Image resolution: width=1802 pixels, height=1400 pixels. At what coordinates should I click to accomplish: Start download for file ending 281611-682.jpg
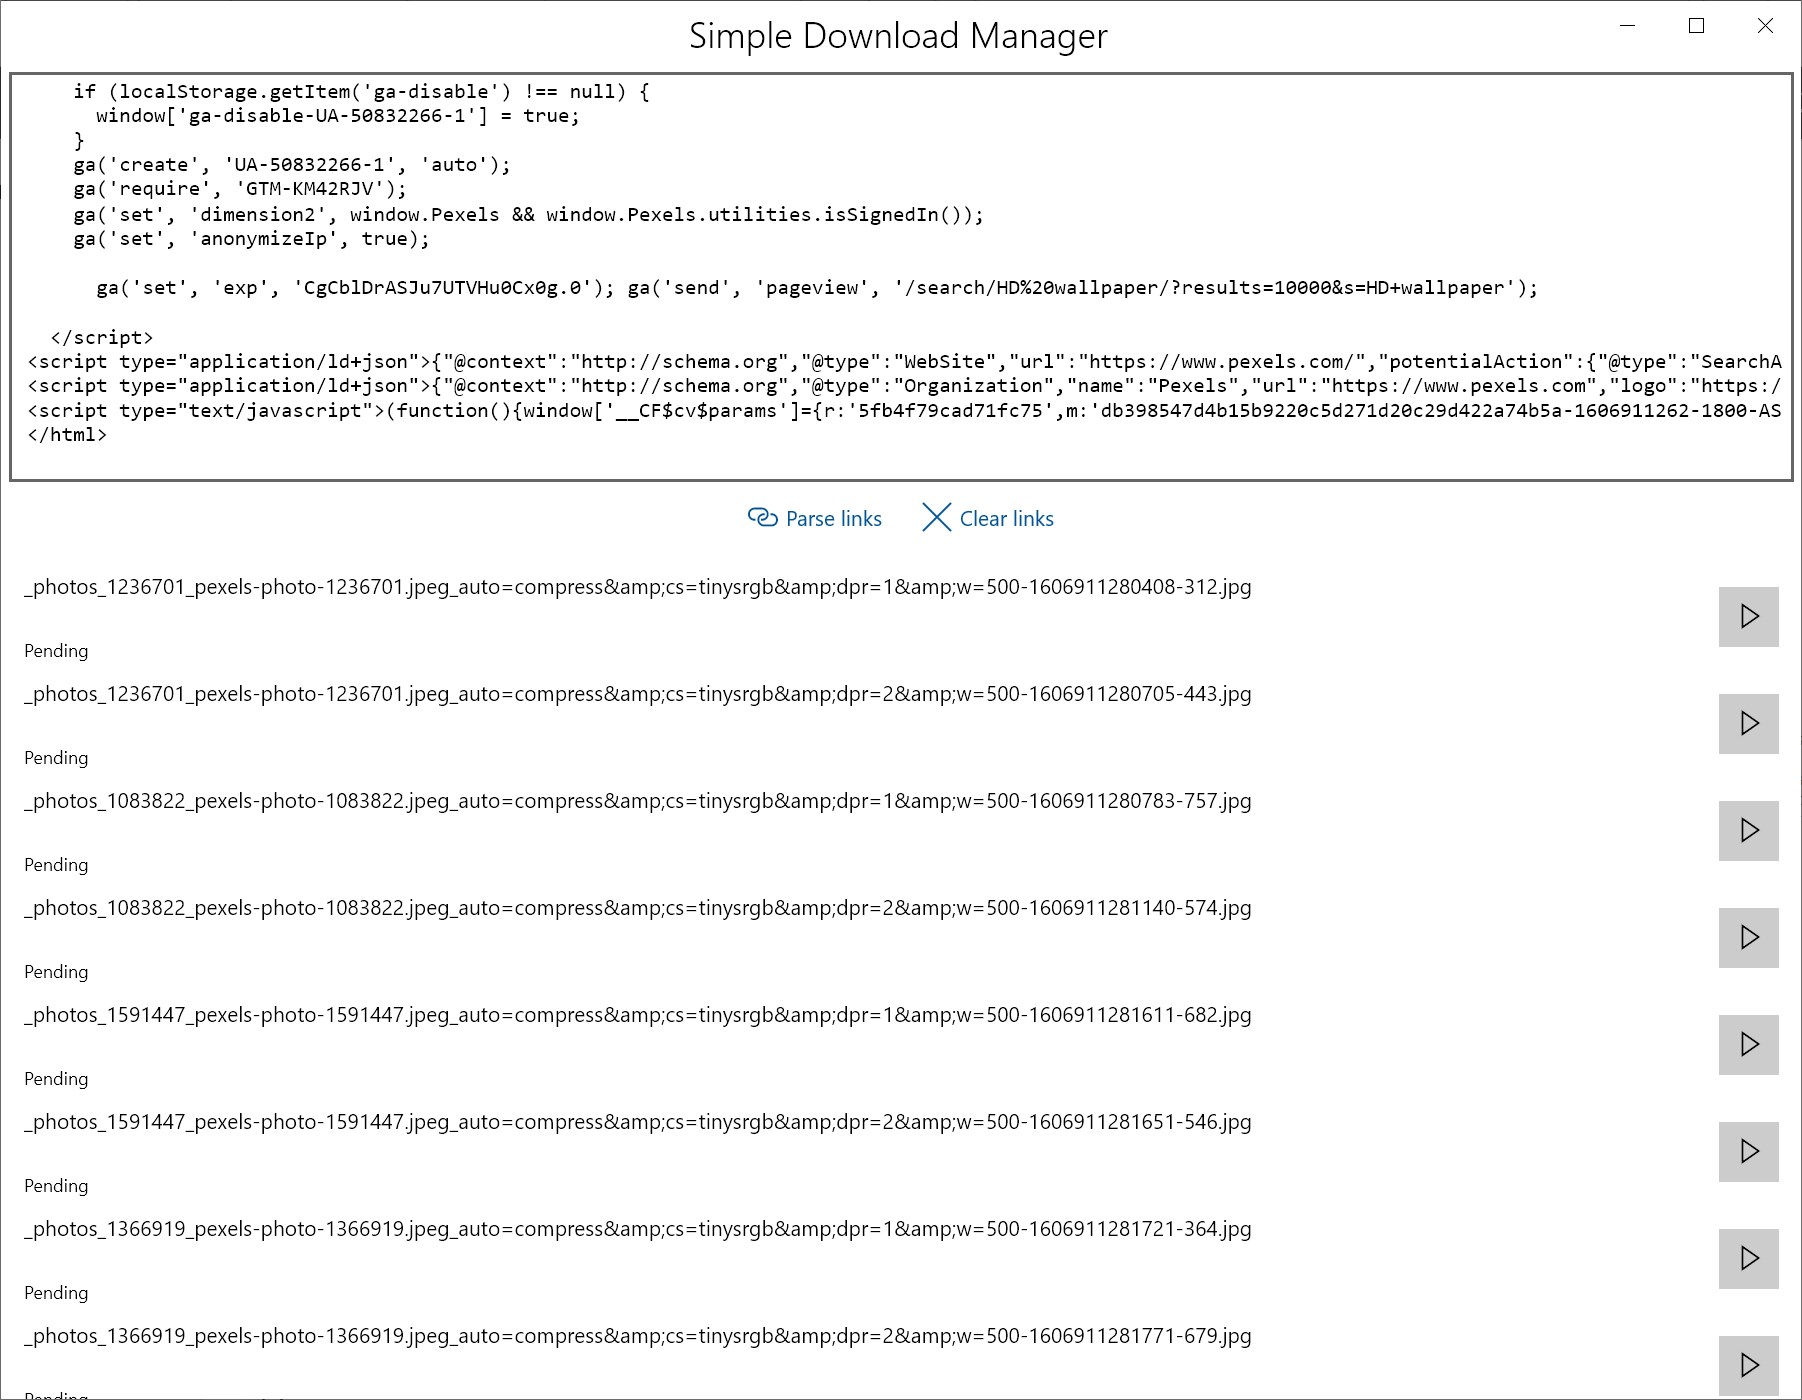[x=1749, y=1044]
